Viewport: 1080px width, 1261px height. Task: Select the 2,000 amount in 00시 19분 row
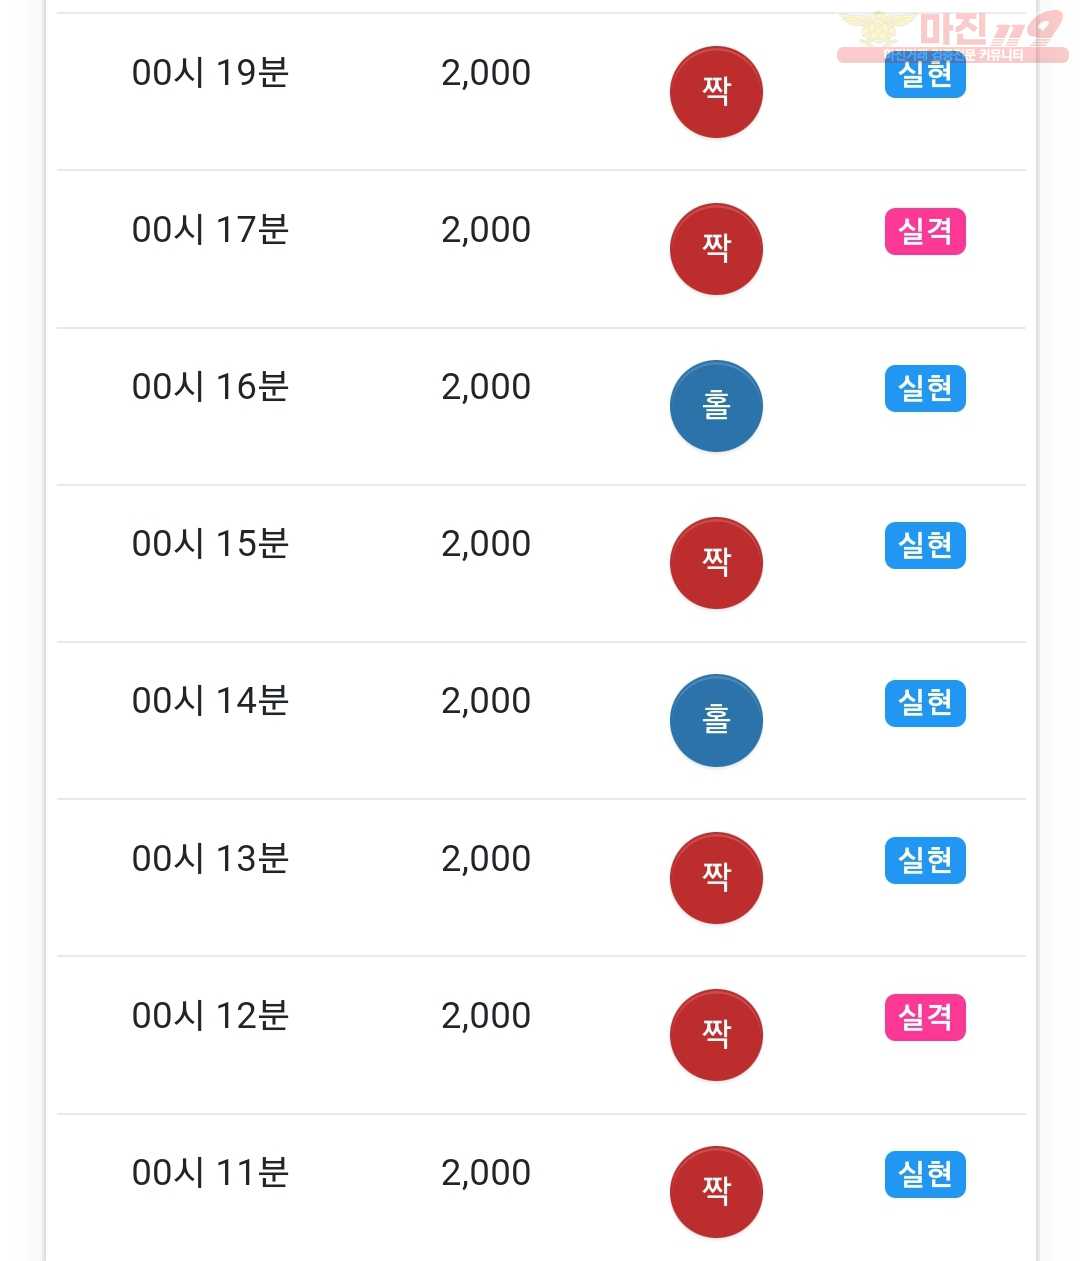(x=486, y=73)
